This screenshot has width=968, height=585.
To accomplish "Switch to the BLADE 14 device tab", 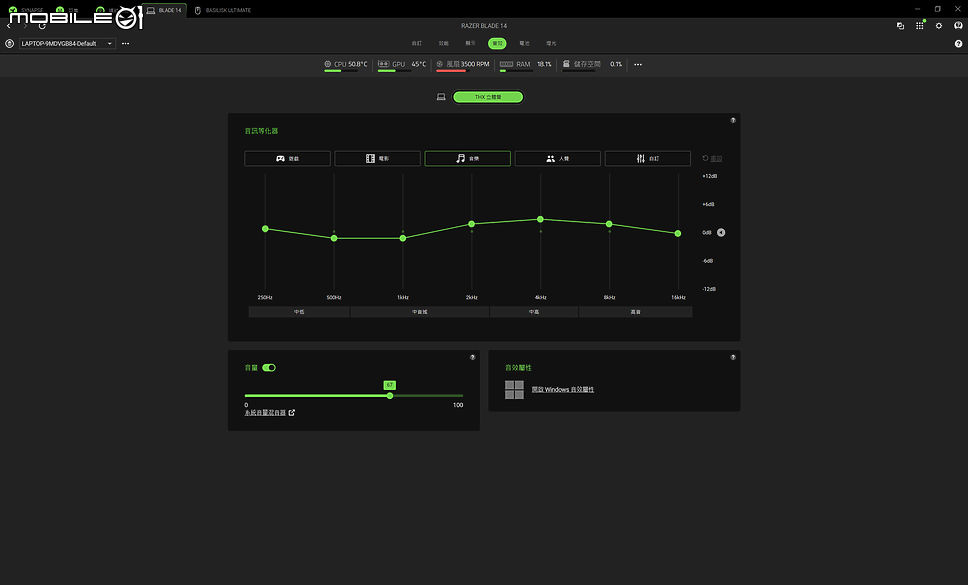I will coord(164,10).
